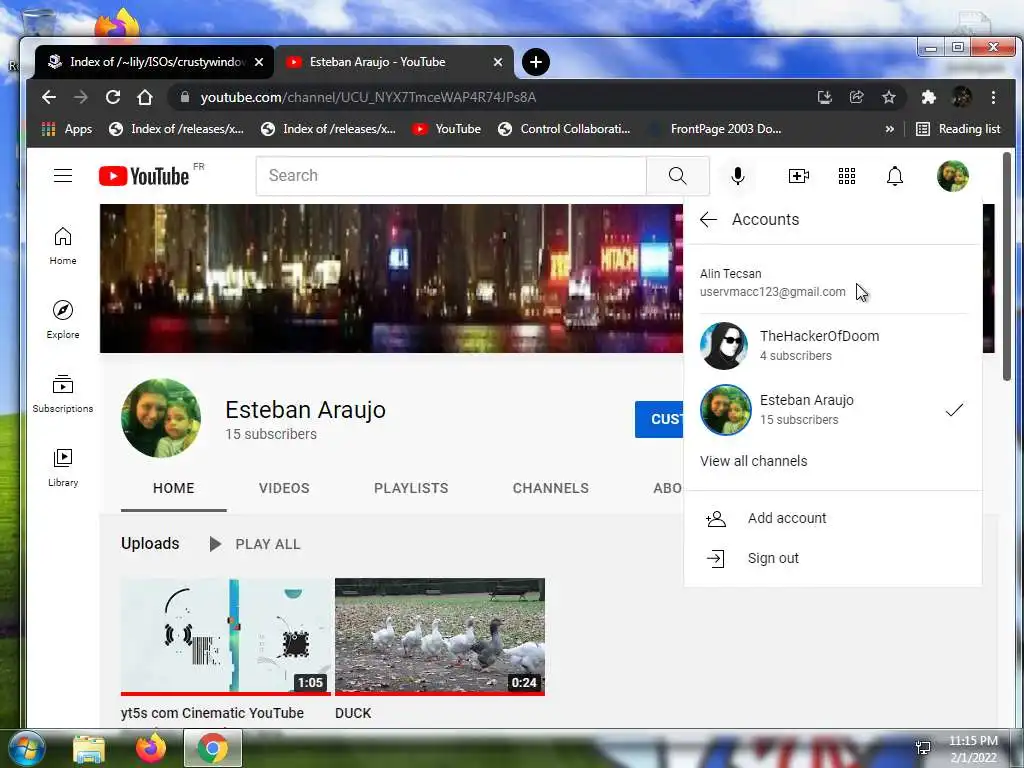Click the share page icon in address bar
Viewport: 1024px width, 768px height.
(x=856, y=97)
